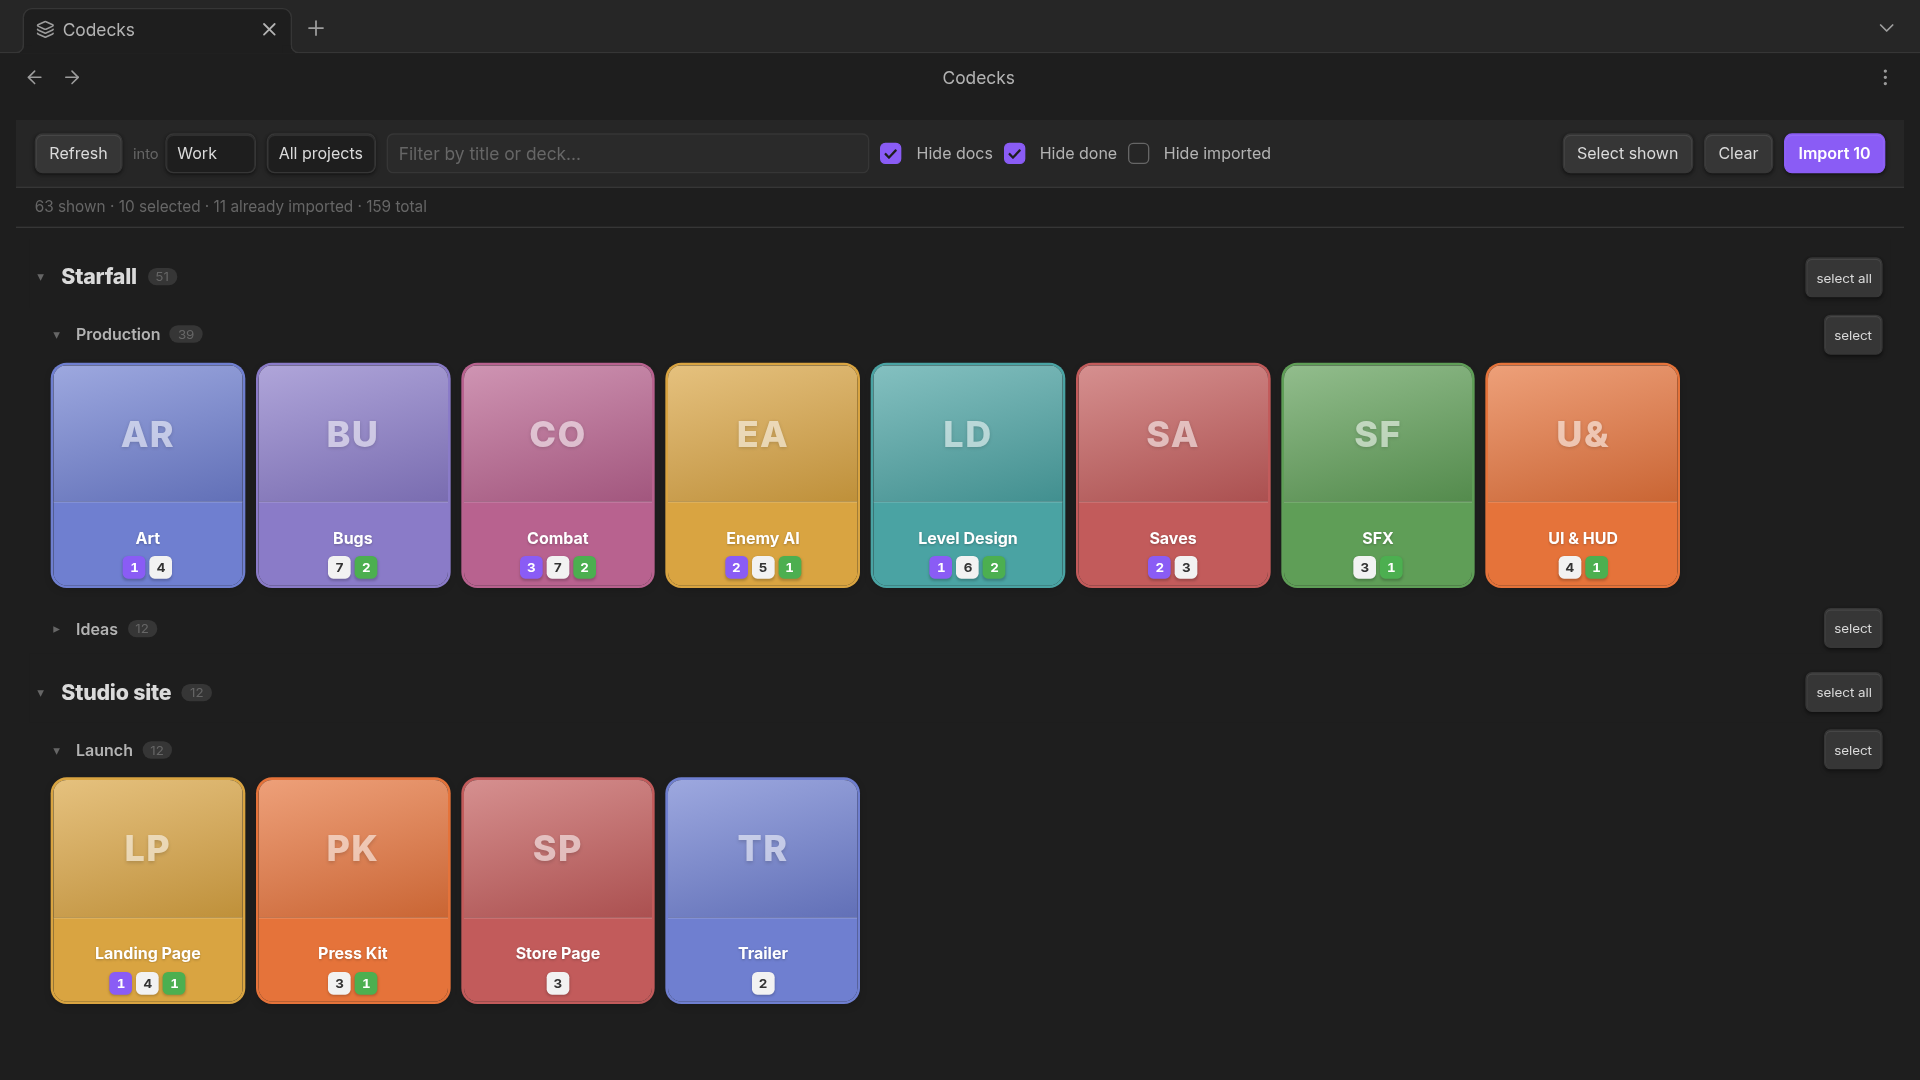
Task: Open the three-dot more options menu
Action: click(x=1885, y=77)
